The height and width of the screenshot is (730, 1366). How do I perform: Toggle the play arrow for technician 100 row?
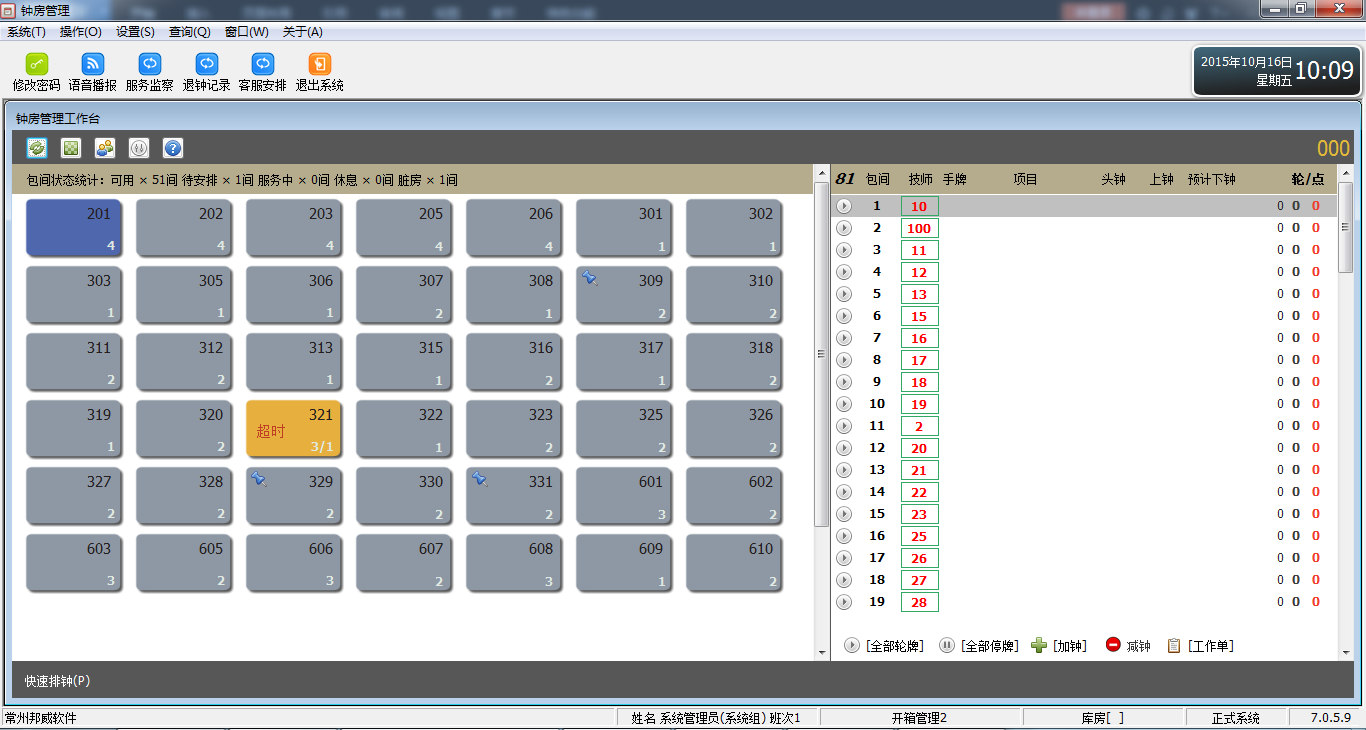[x=844, y=228]
